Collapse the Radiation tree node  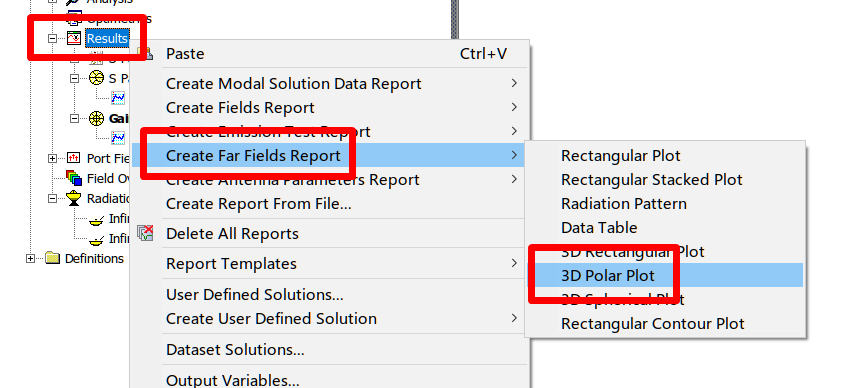point(52,199)
